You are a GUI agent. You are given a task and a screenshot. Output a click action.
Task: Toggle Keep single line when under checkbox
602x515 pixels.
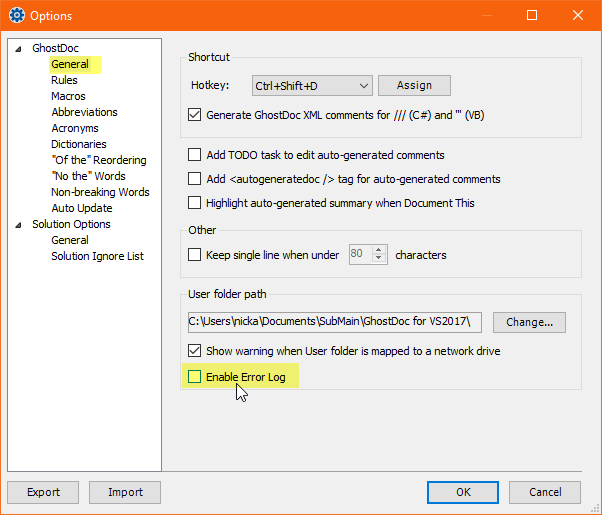[194, 255]
